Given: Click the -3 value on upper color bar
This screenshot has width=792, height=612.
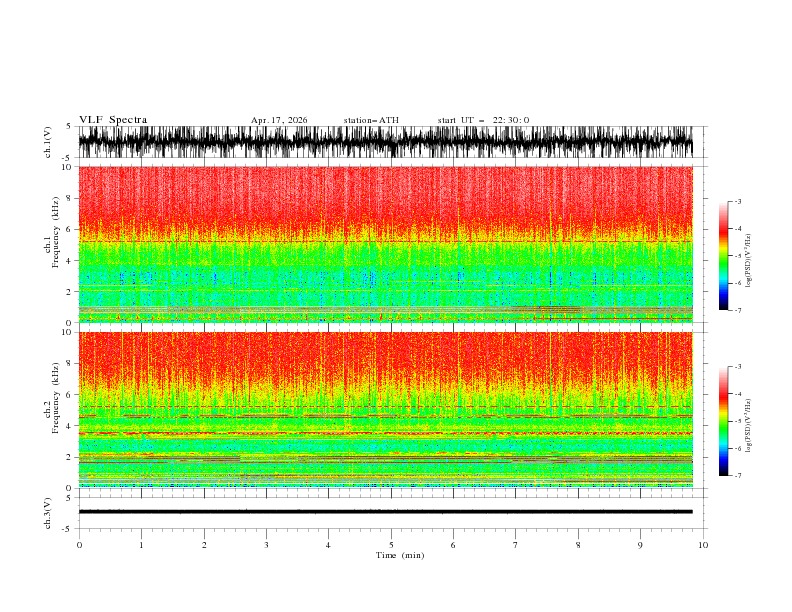Looking at the screenshot, I should click(x=738, y=201).
